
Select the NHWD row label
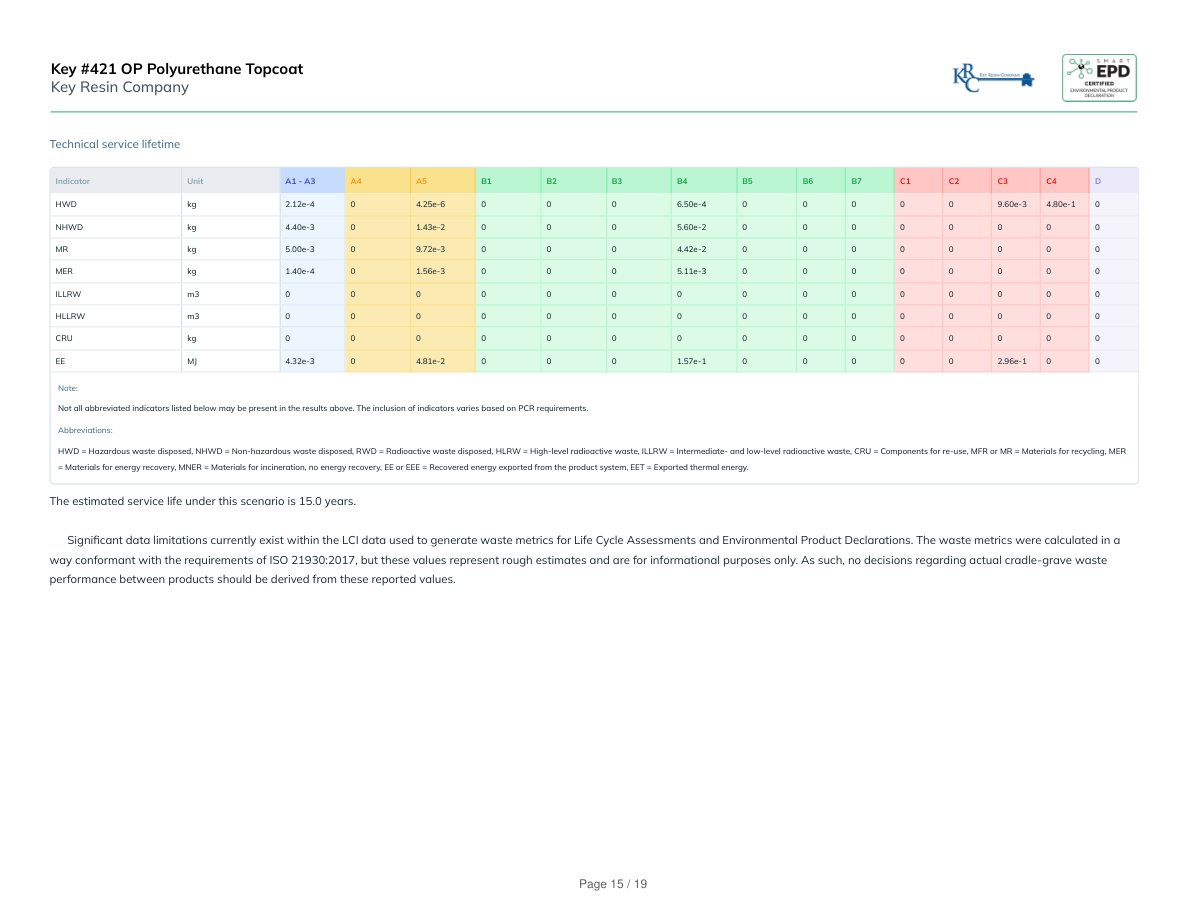coord(69,227)
